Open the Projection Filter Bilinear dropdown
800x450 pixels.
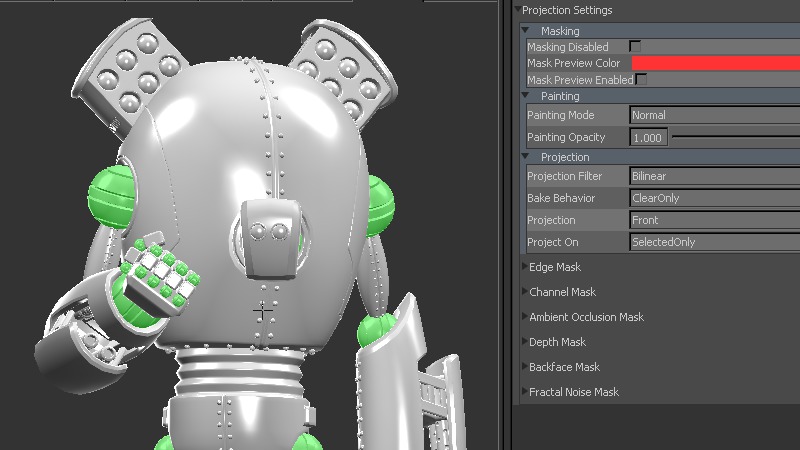point(715,176)
